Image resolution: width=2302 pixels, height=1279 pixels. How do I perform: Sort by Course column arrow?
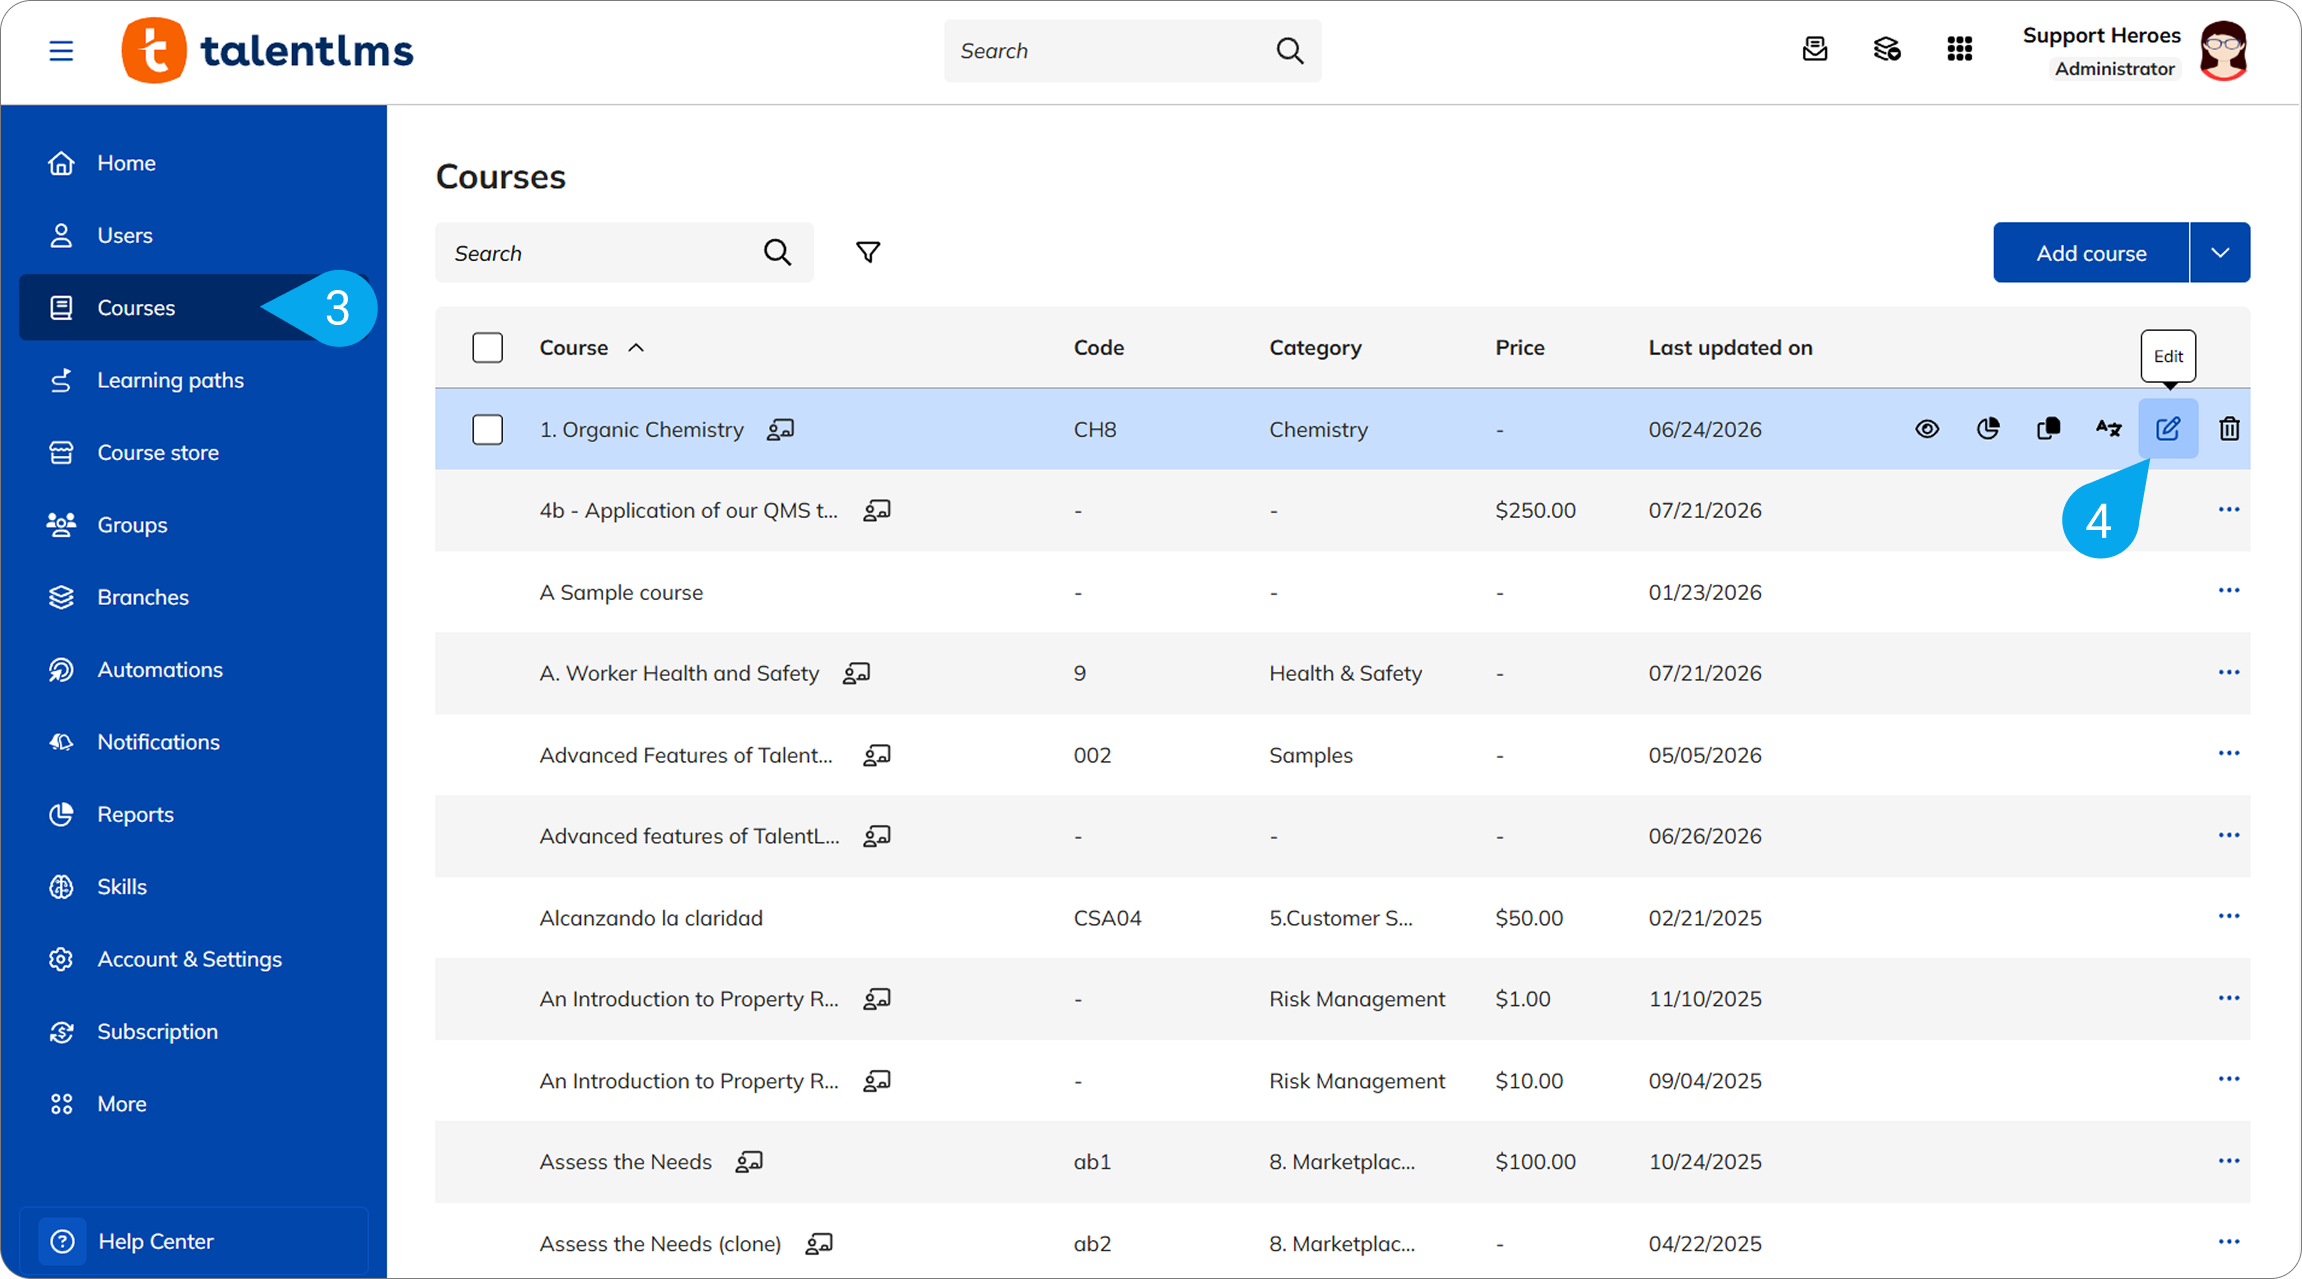636,348
